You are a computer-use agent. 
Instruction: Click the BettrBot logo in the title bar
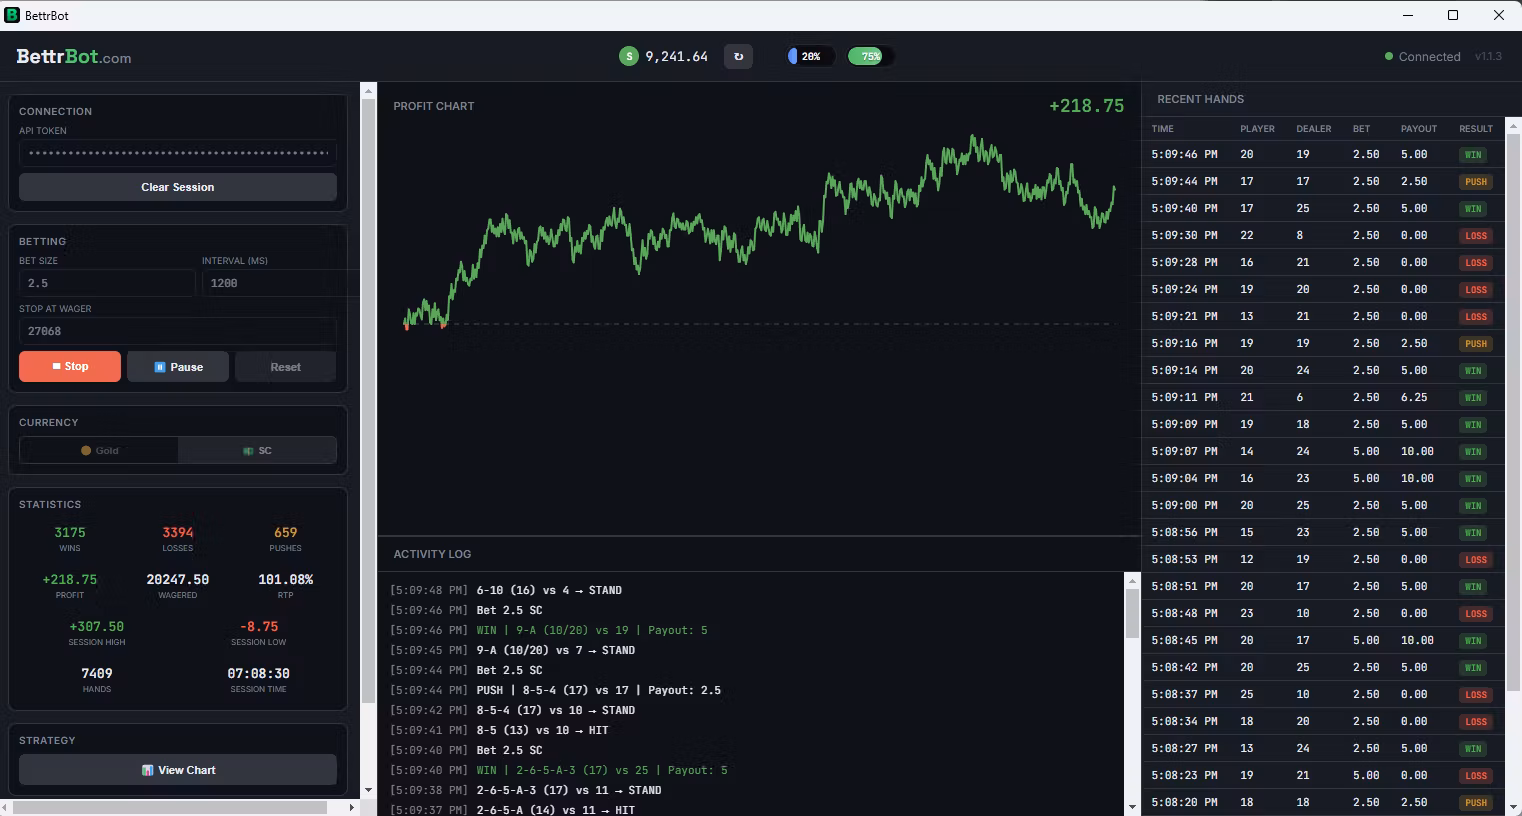coord(12,15)
